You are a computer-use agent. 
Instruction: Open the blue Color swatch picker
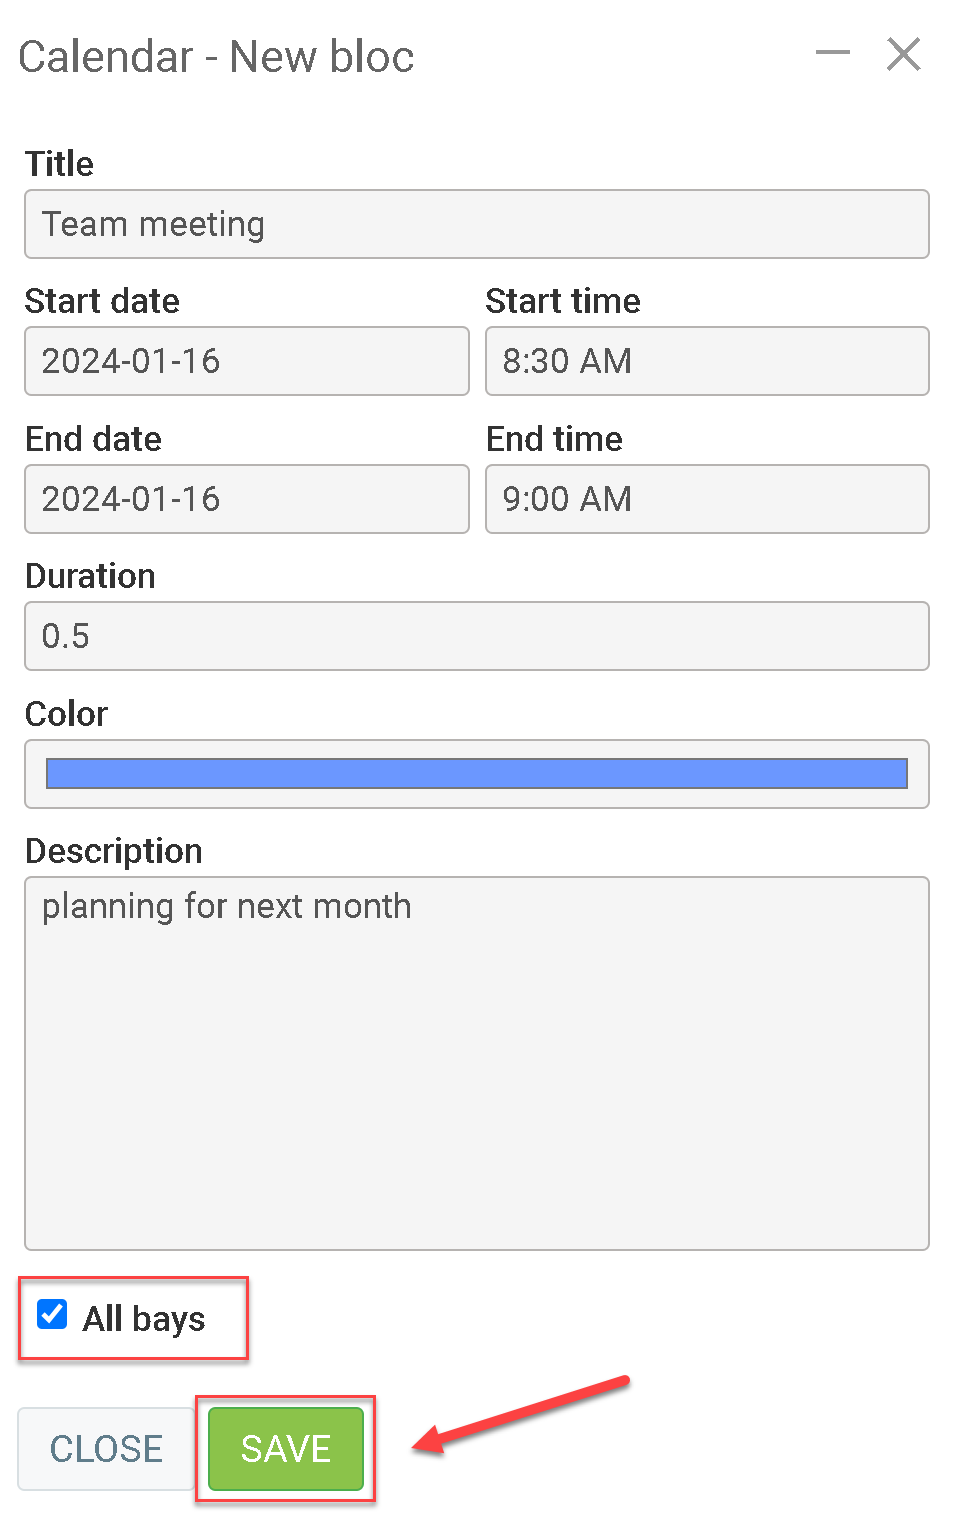476,774
